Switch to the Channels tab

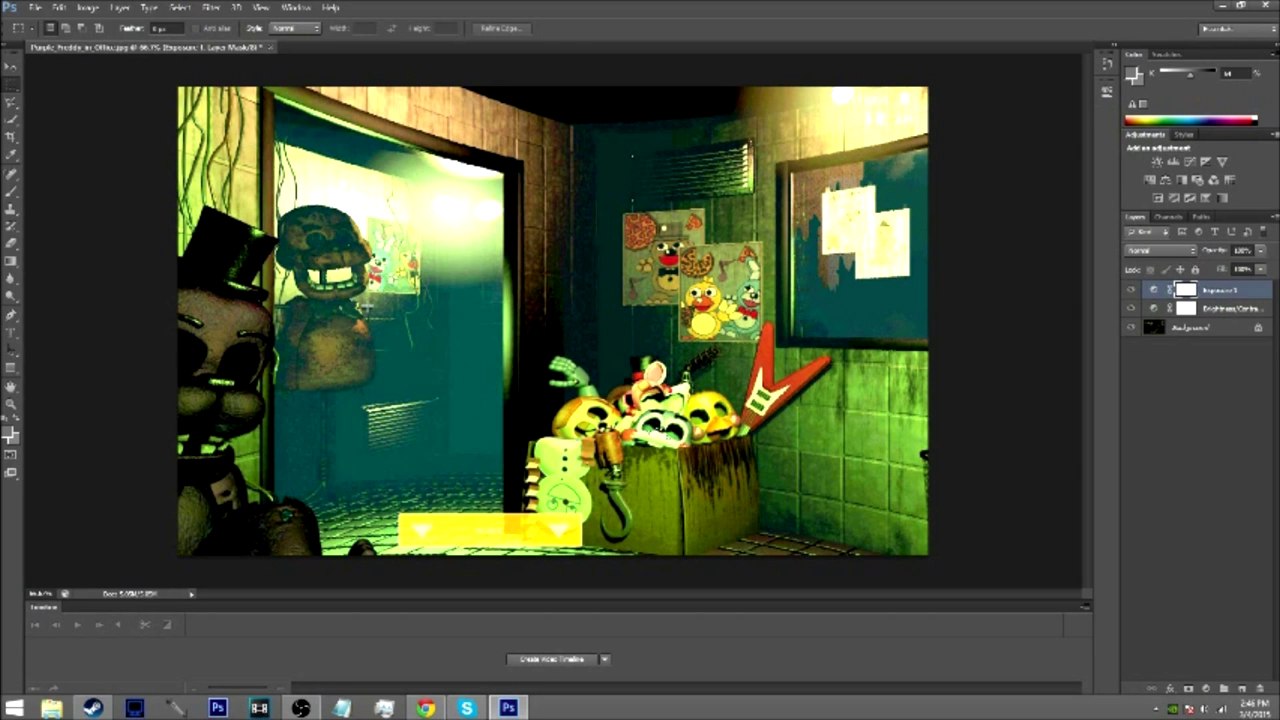pyautogui.click(x=1168, y=217)
